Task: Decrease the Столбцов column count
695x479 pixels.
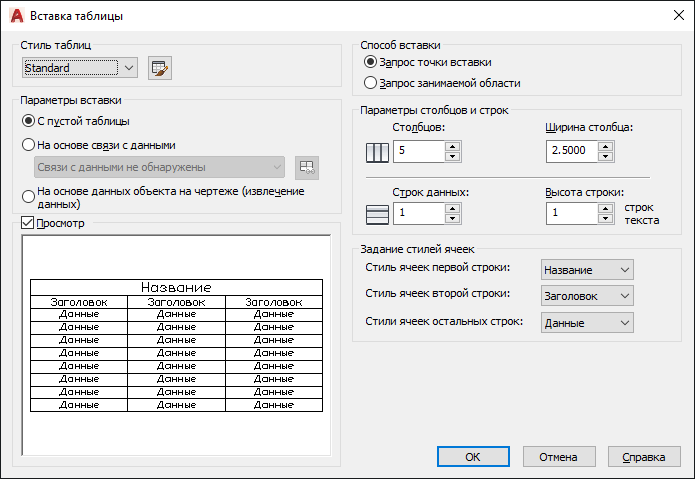Action: tap(452, 156)
